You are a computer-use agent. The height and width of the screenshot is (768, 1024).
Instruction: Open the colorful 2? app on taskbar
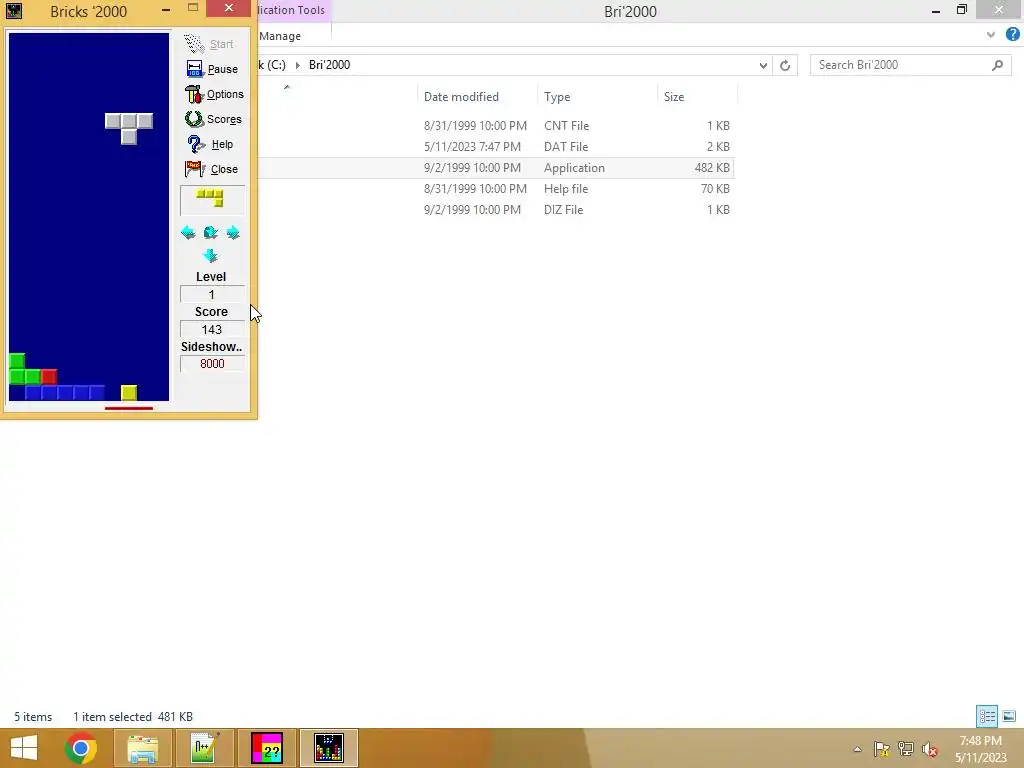coord(266,748)
